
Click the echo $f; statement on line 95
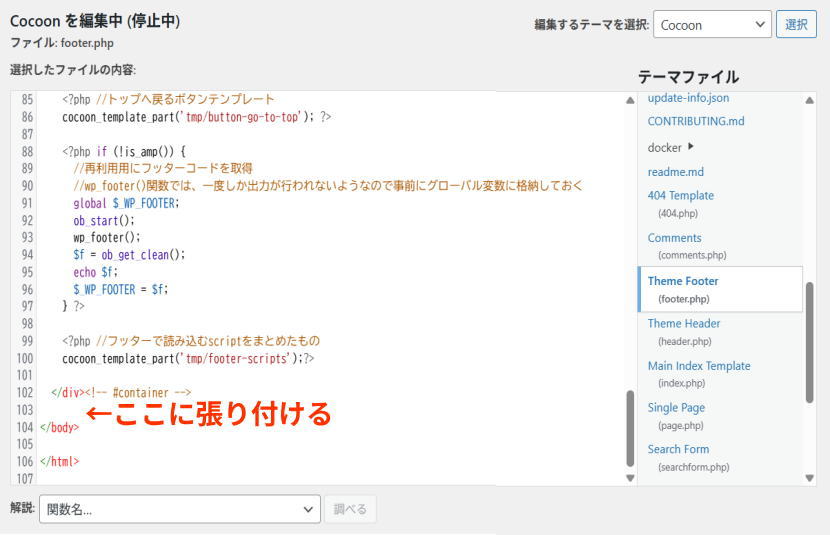[x=96, y=273]
